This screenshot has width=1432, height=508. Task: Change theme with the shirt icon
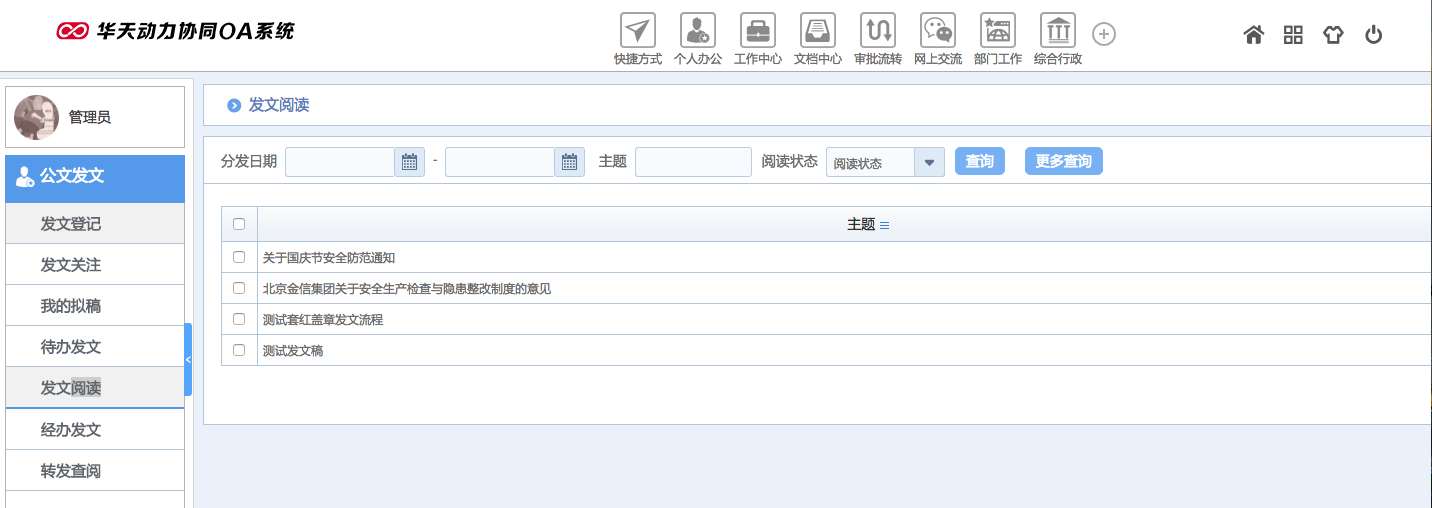click(x=1333, y=35)
